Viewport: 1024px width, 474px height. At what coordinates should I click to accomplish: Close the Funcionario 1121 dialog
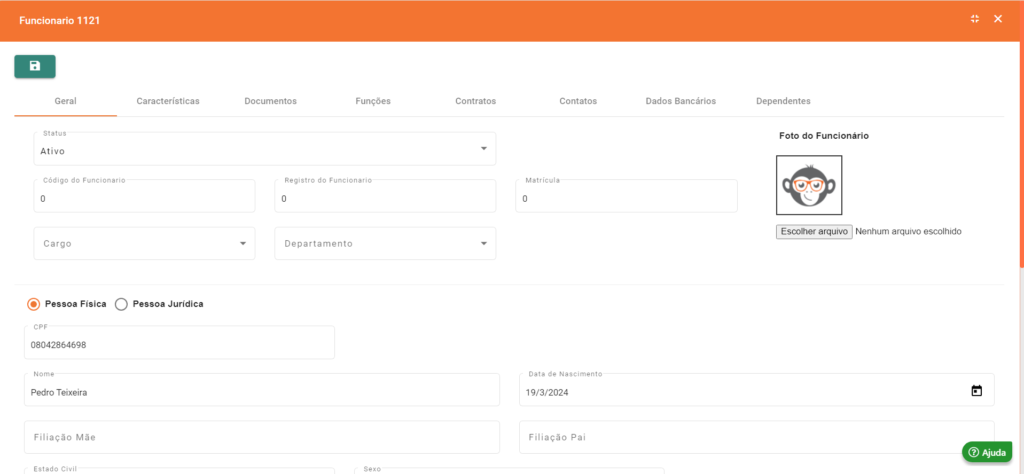[x=998, y=20]
